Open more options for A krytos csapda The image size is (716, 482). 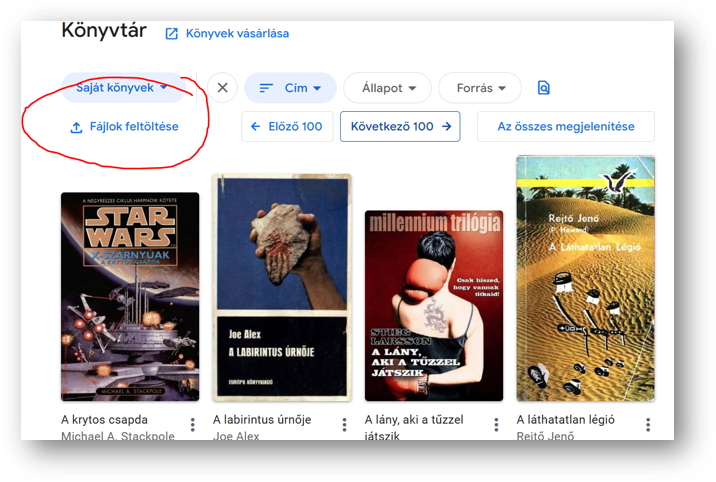[x=193, y=424]
